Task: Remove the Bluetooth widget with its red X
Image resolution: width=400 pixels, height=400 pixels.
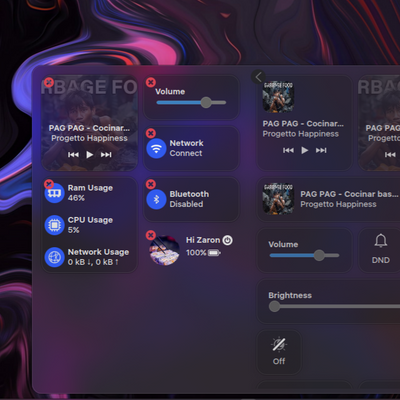Action: [151, 184]
